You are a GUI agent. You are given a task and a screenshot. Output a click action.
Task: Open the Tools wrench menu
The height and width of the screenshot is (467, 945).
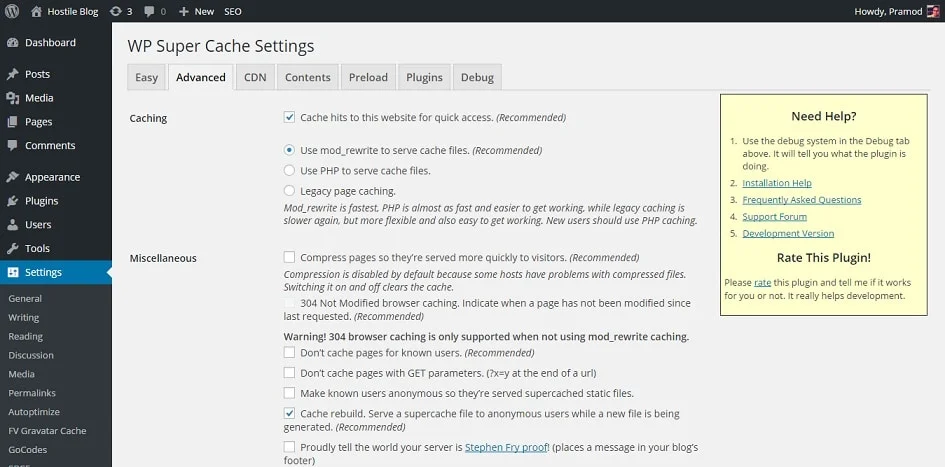(x=12, y=248)
